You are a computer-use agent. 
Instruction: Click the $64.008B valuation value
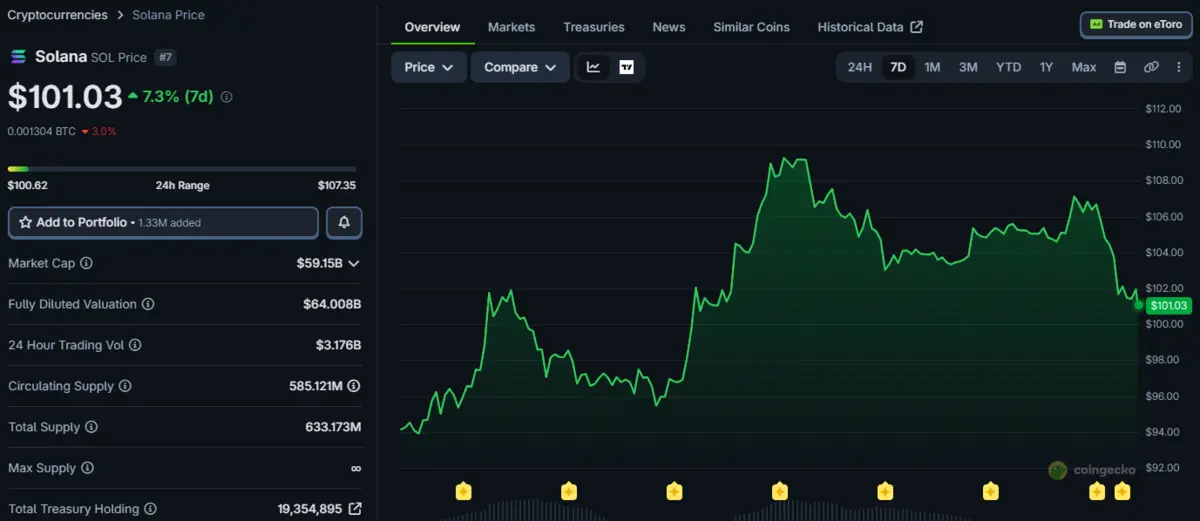click(x=332, y=304)
